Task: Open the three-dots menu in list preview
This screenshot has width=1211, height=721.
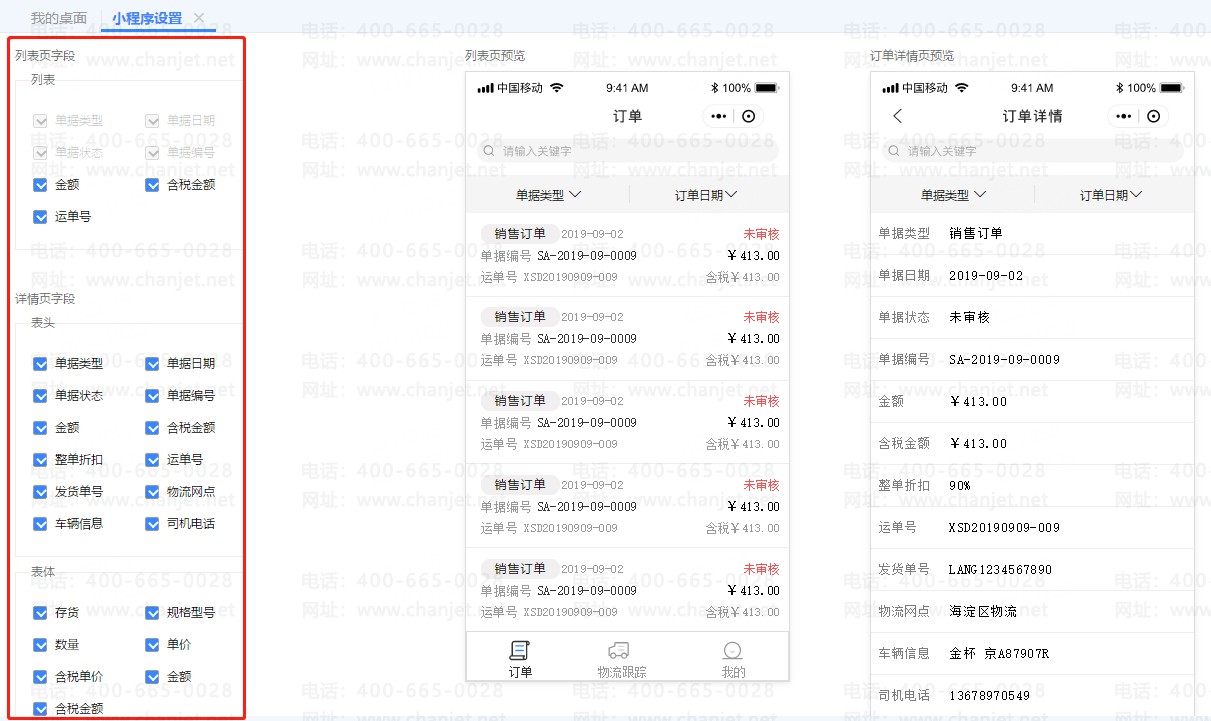Action: [x=718, y=116]
